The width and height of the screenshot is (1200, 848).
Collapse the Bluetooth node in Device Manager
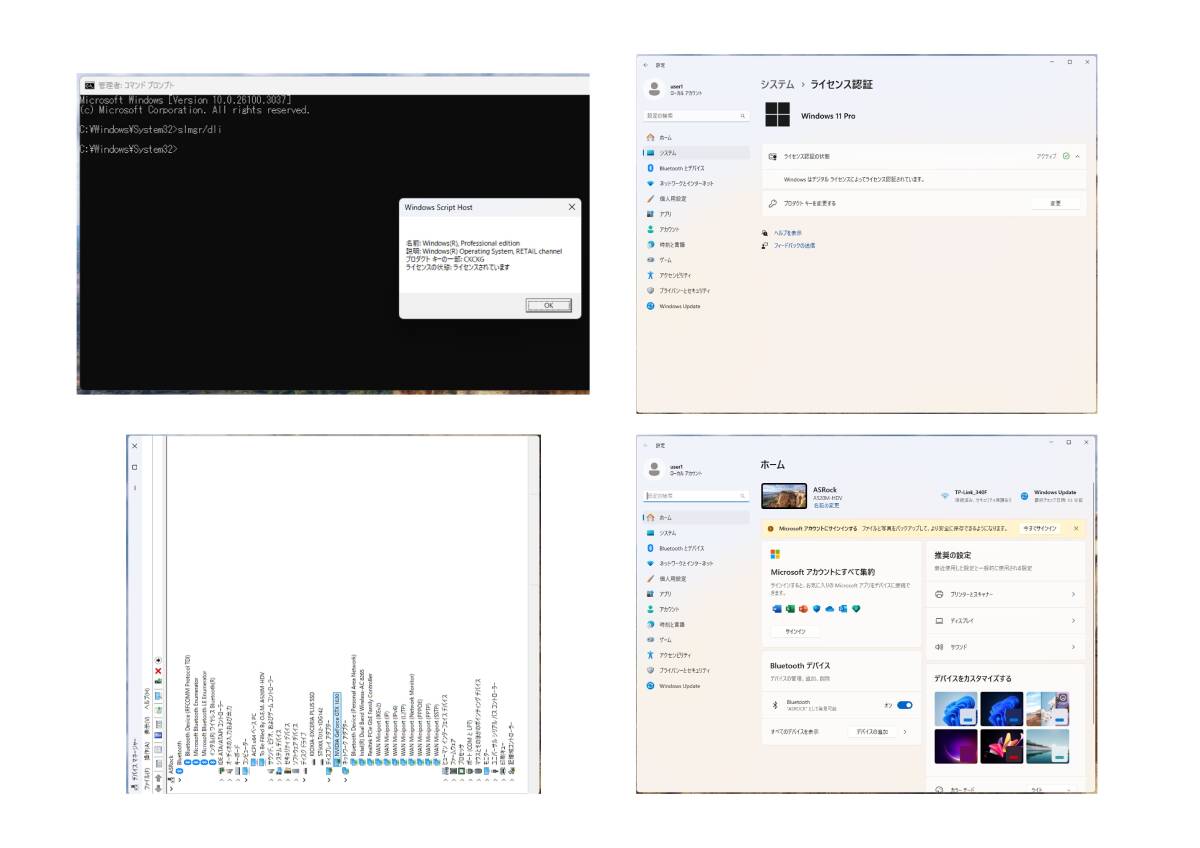(x=180, y=780)
